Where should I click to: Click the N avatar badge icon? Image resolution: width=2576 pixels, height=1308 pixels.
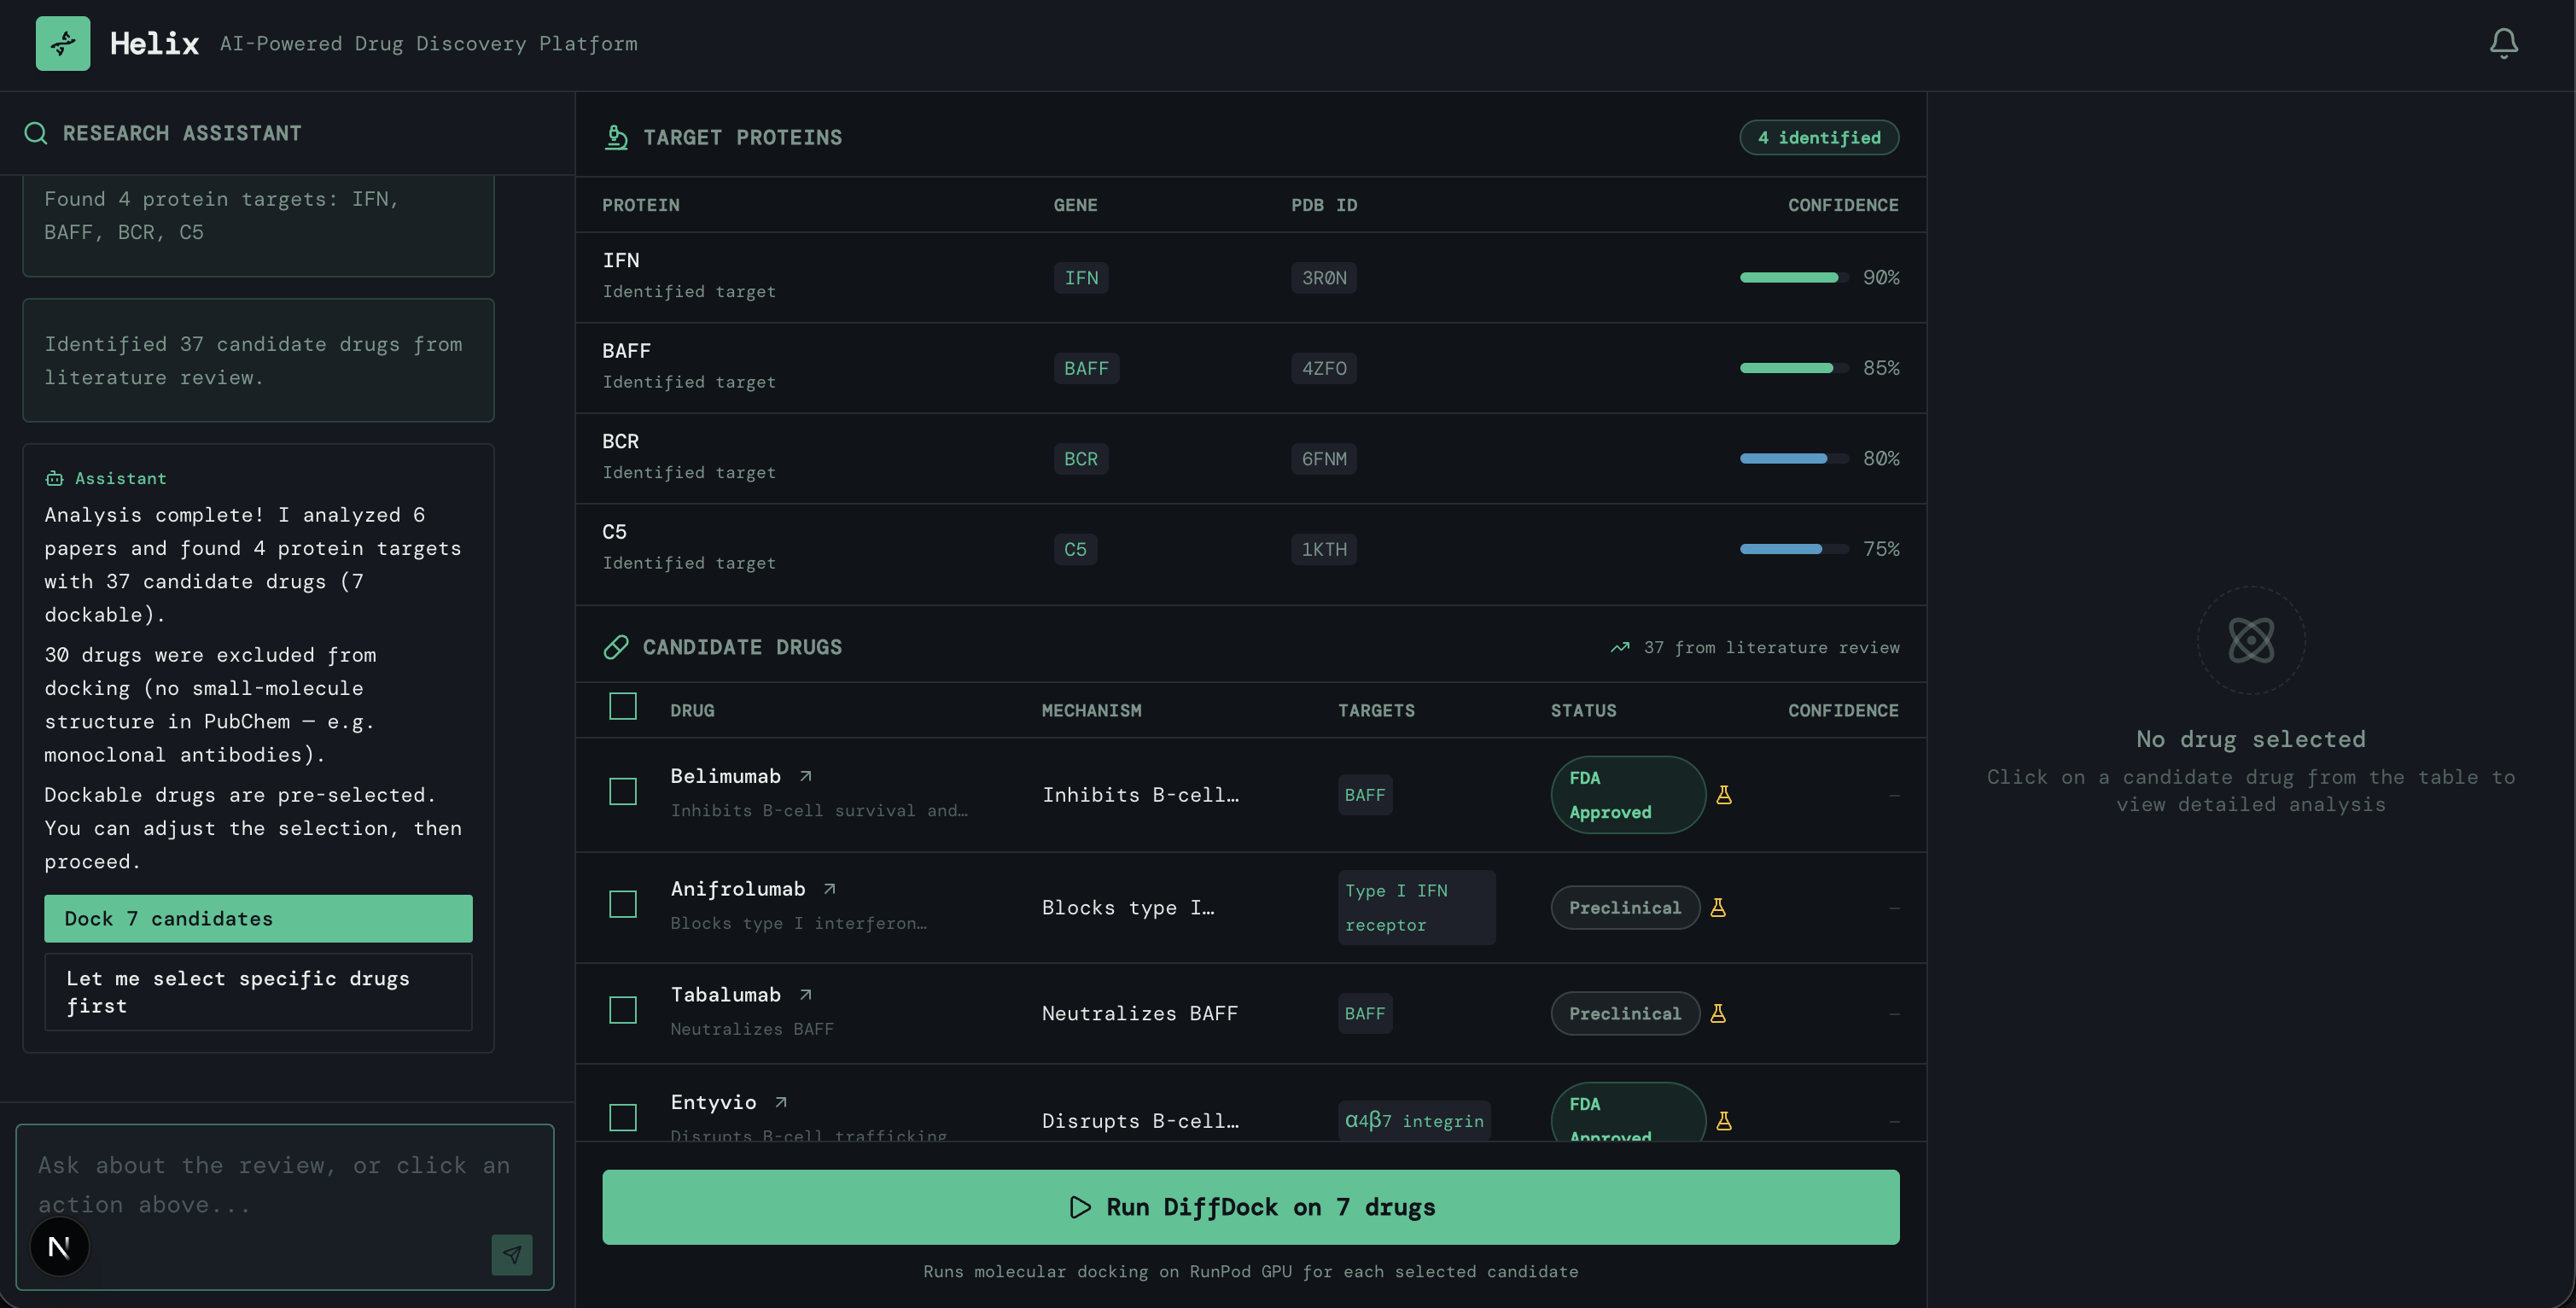click(59, 1246)
